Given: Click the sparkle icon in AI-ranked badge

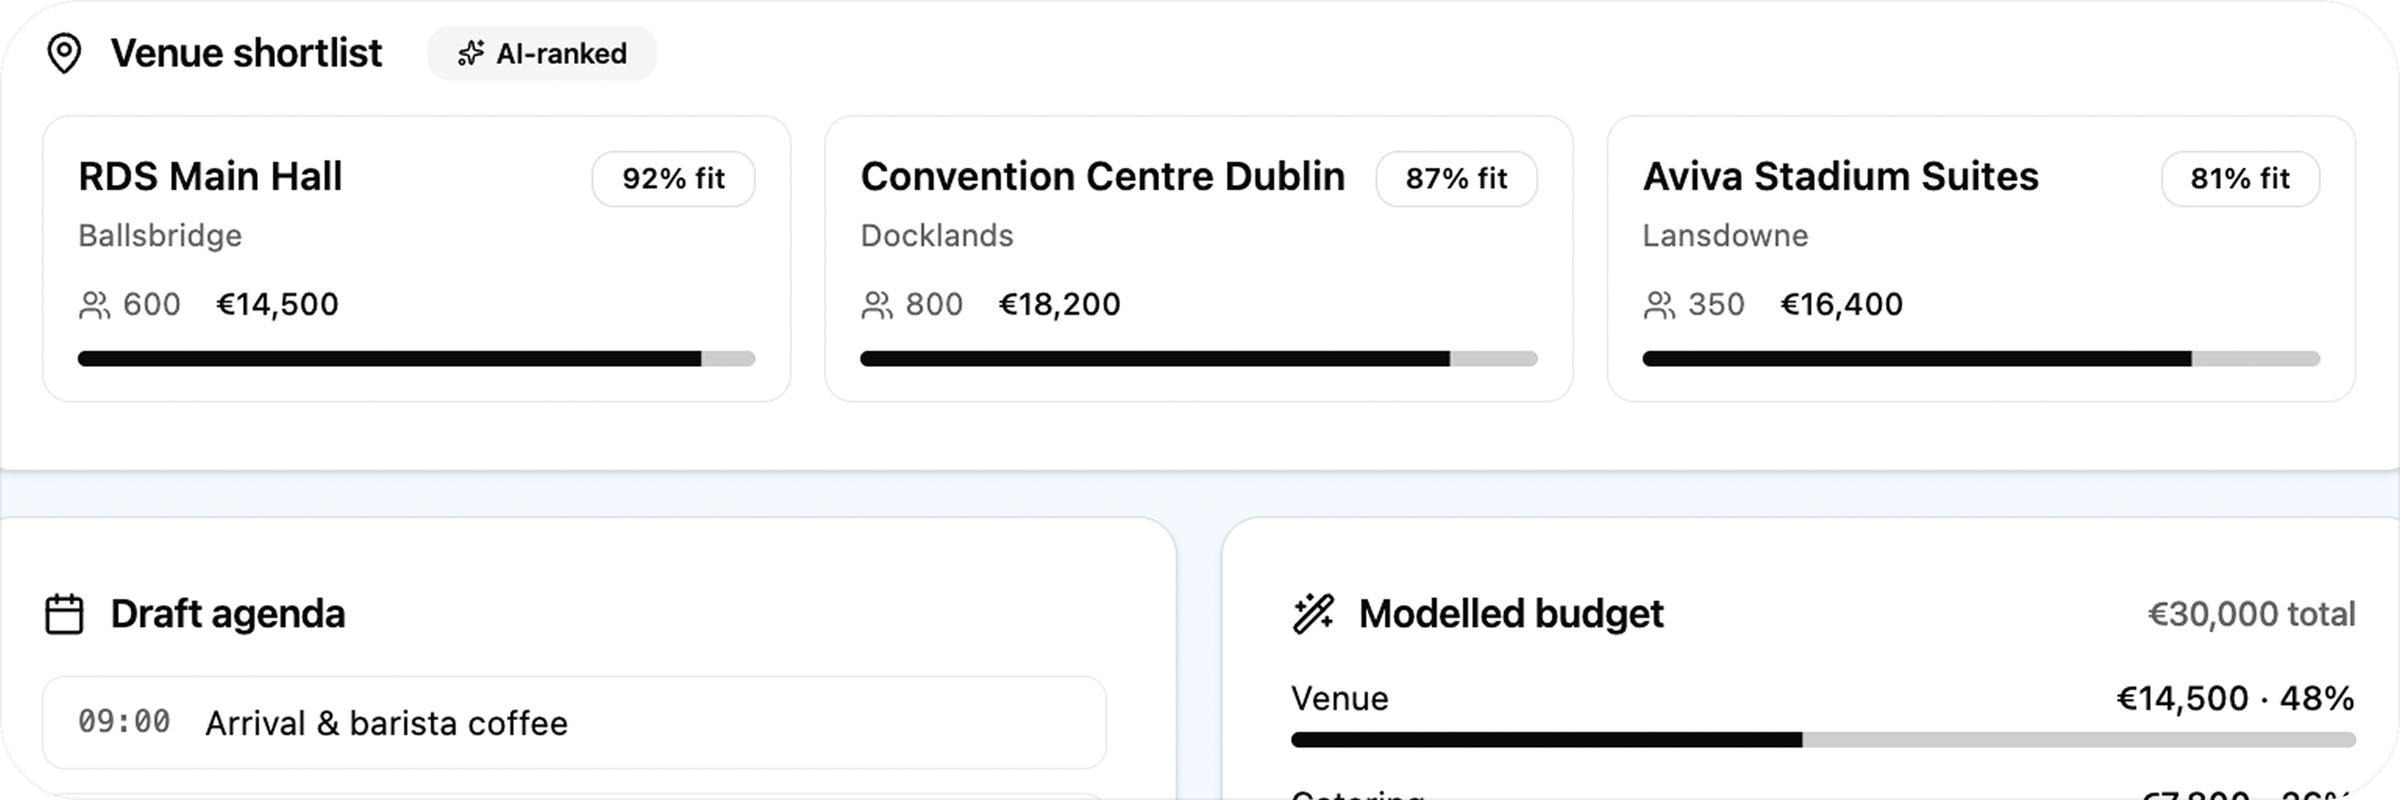Looking at the screenshot, I should (471, 54).
